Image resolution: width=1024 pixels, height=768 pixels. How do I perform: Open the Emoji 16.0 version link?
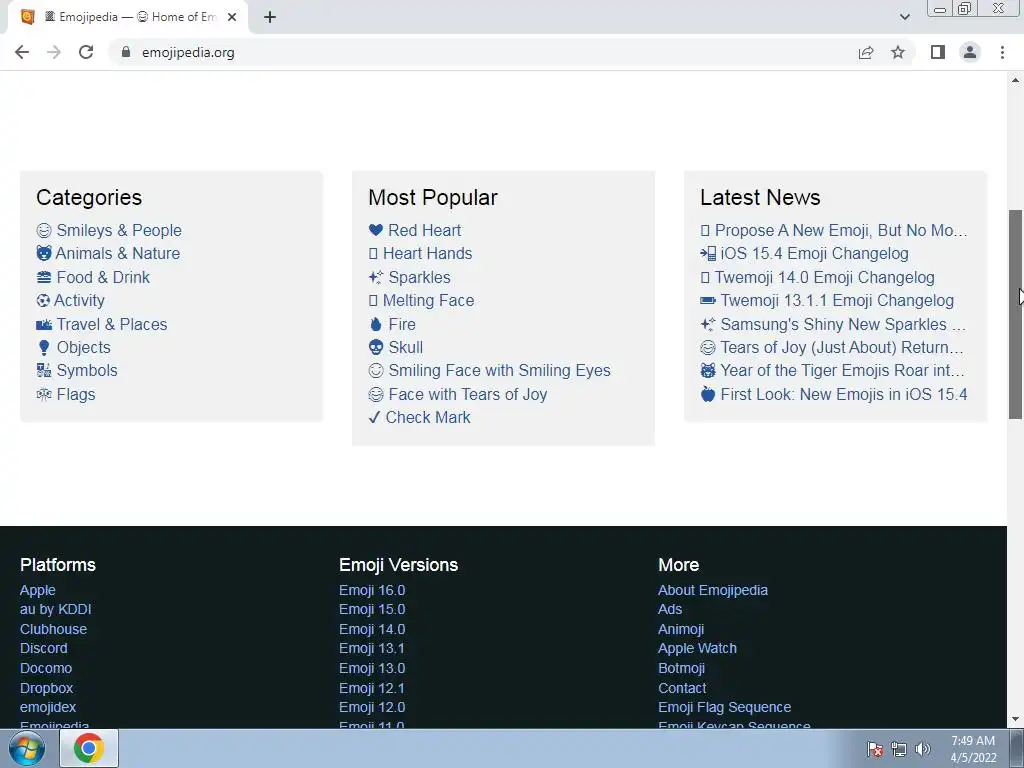click(372, 590)
